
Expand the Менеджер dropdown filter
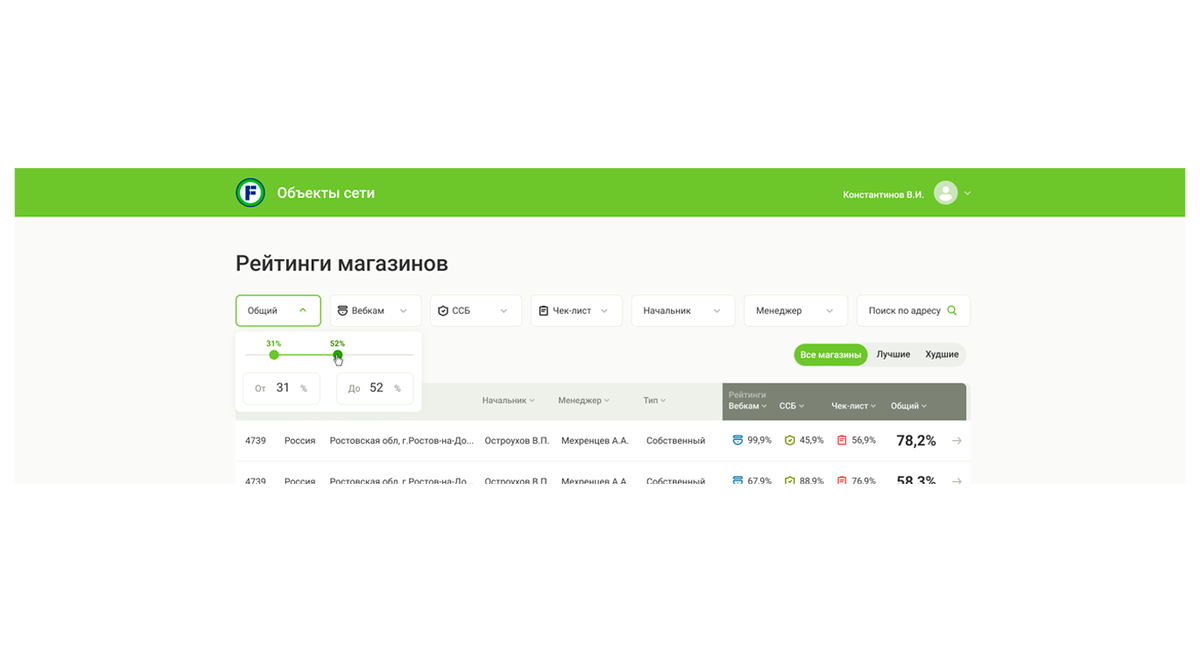click(795, 310)
